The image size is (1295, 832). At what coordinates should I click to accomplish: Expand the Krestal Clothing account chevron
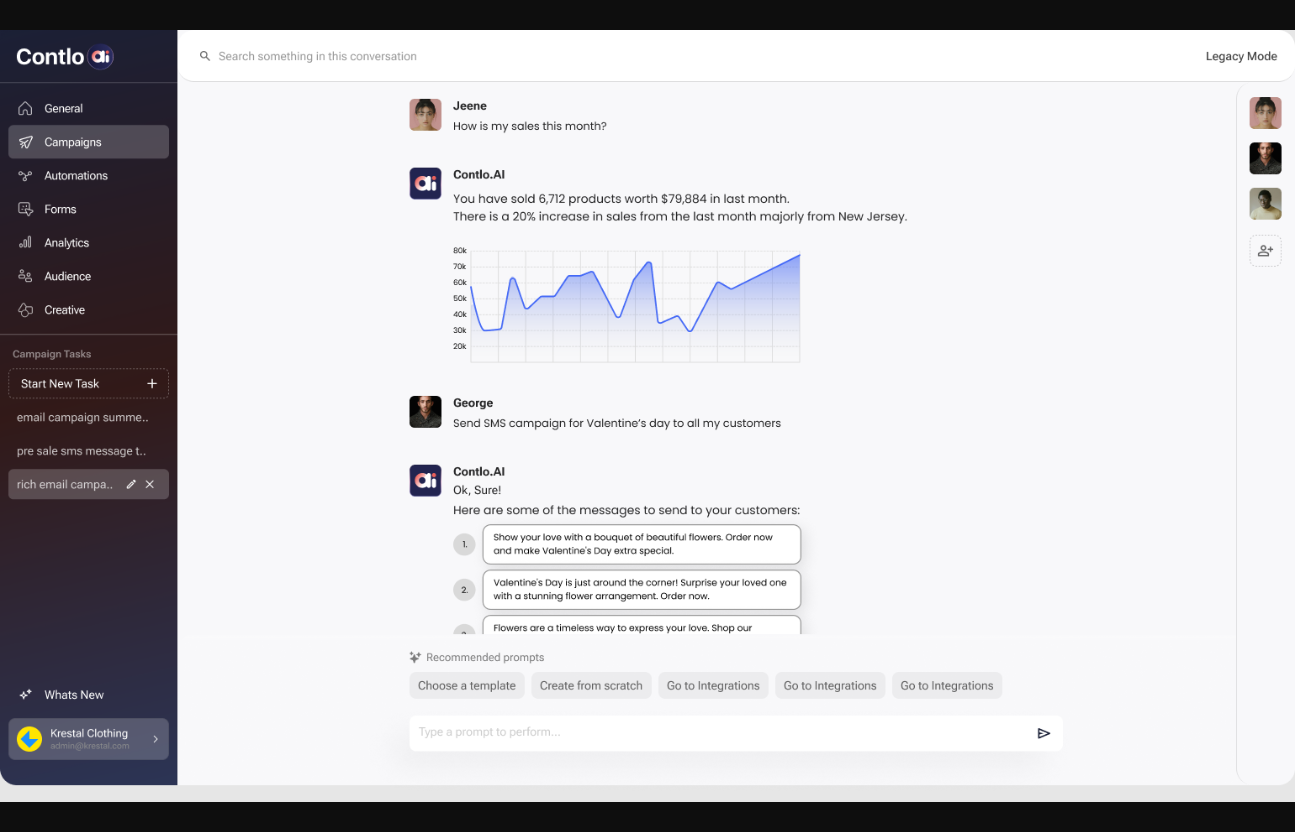point(155,739)
